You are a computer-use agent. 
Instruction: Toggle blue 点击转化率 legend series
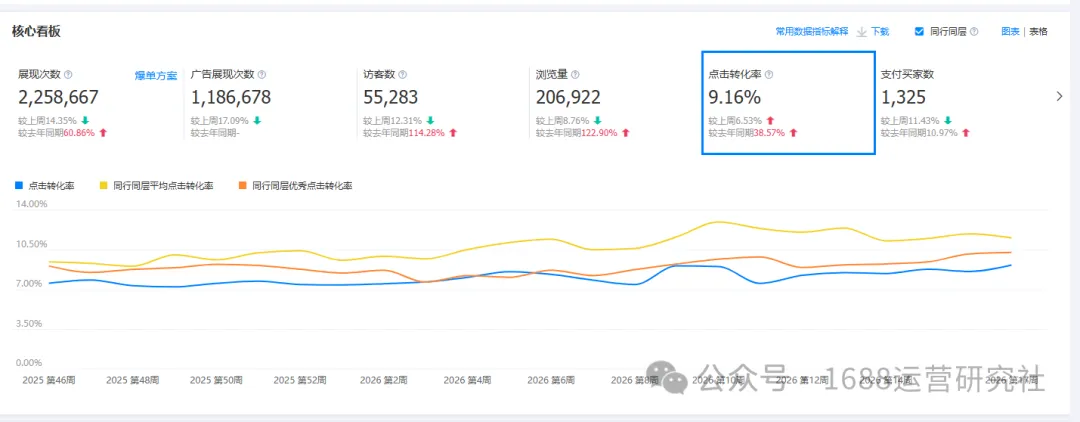(45, 186)
